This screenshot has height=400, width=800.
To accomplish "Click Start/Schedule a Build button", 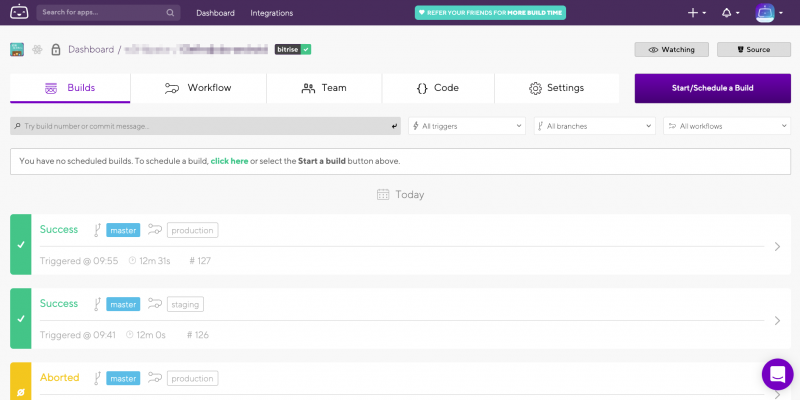I will [x=712, y=88].
